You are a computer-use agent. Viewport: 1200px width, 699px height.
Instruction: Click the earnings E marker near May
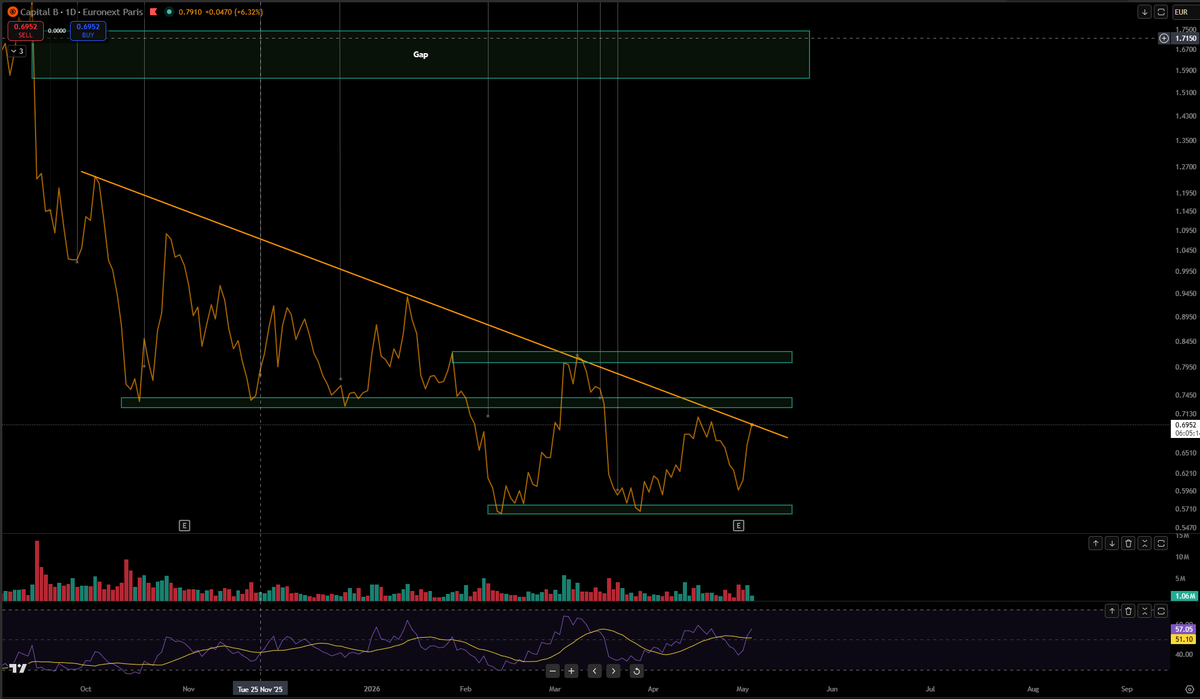tap(738, 524)
